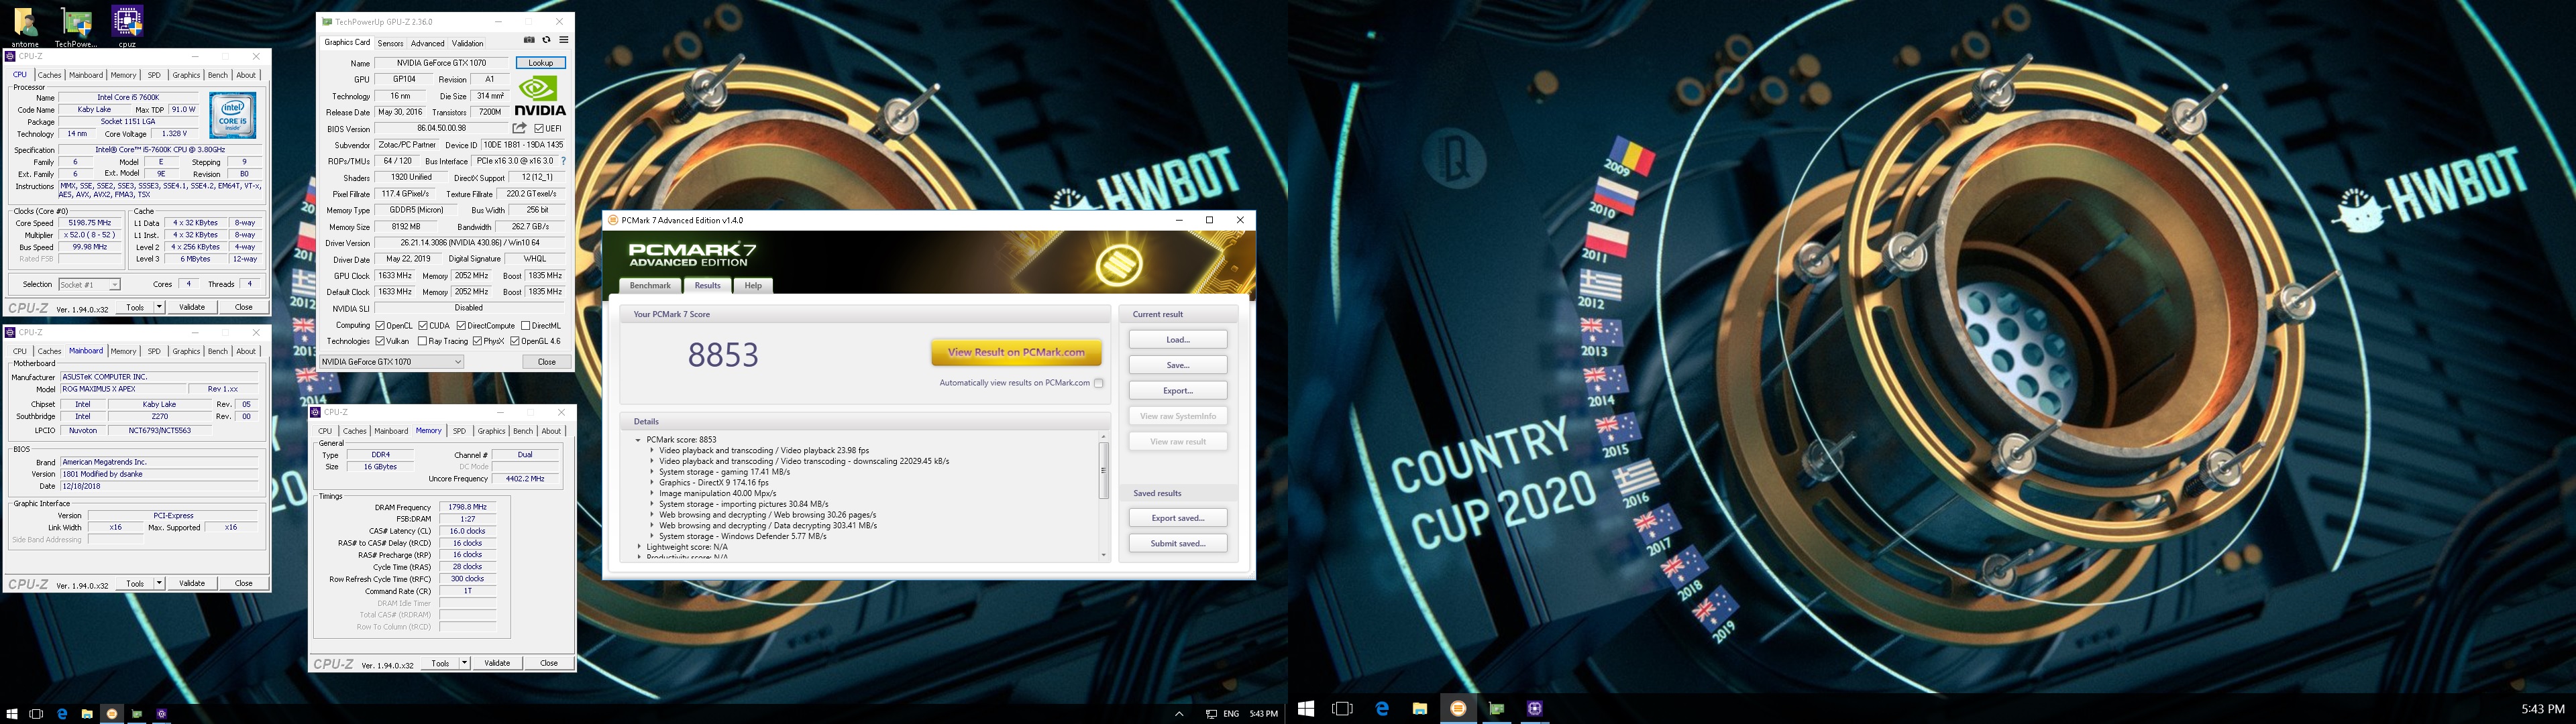Open the Help tab in PCMark 7
The image size is (2576, 724).
point(753,286)
